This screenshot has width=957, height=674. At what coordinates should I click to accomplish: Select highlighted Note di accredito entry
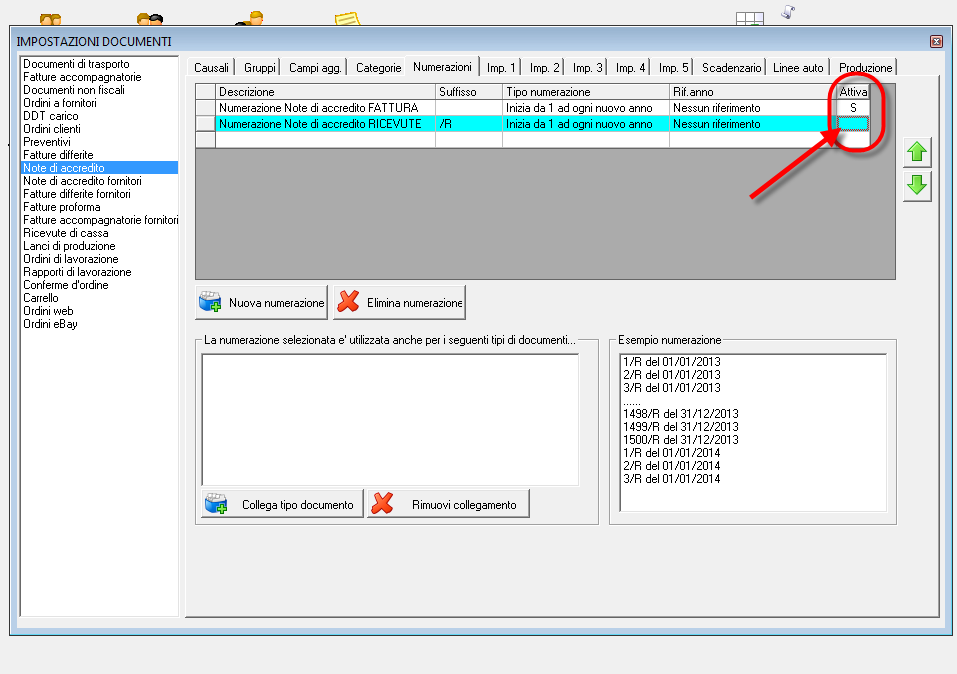pos(99,168)
